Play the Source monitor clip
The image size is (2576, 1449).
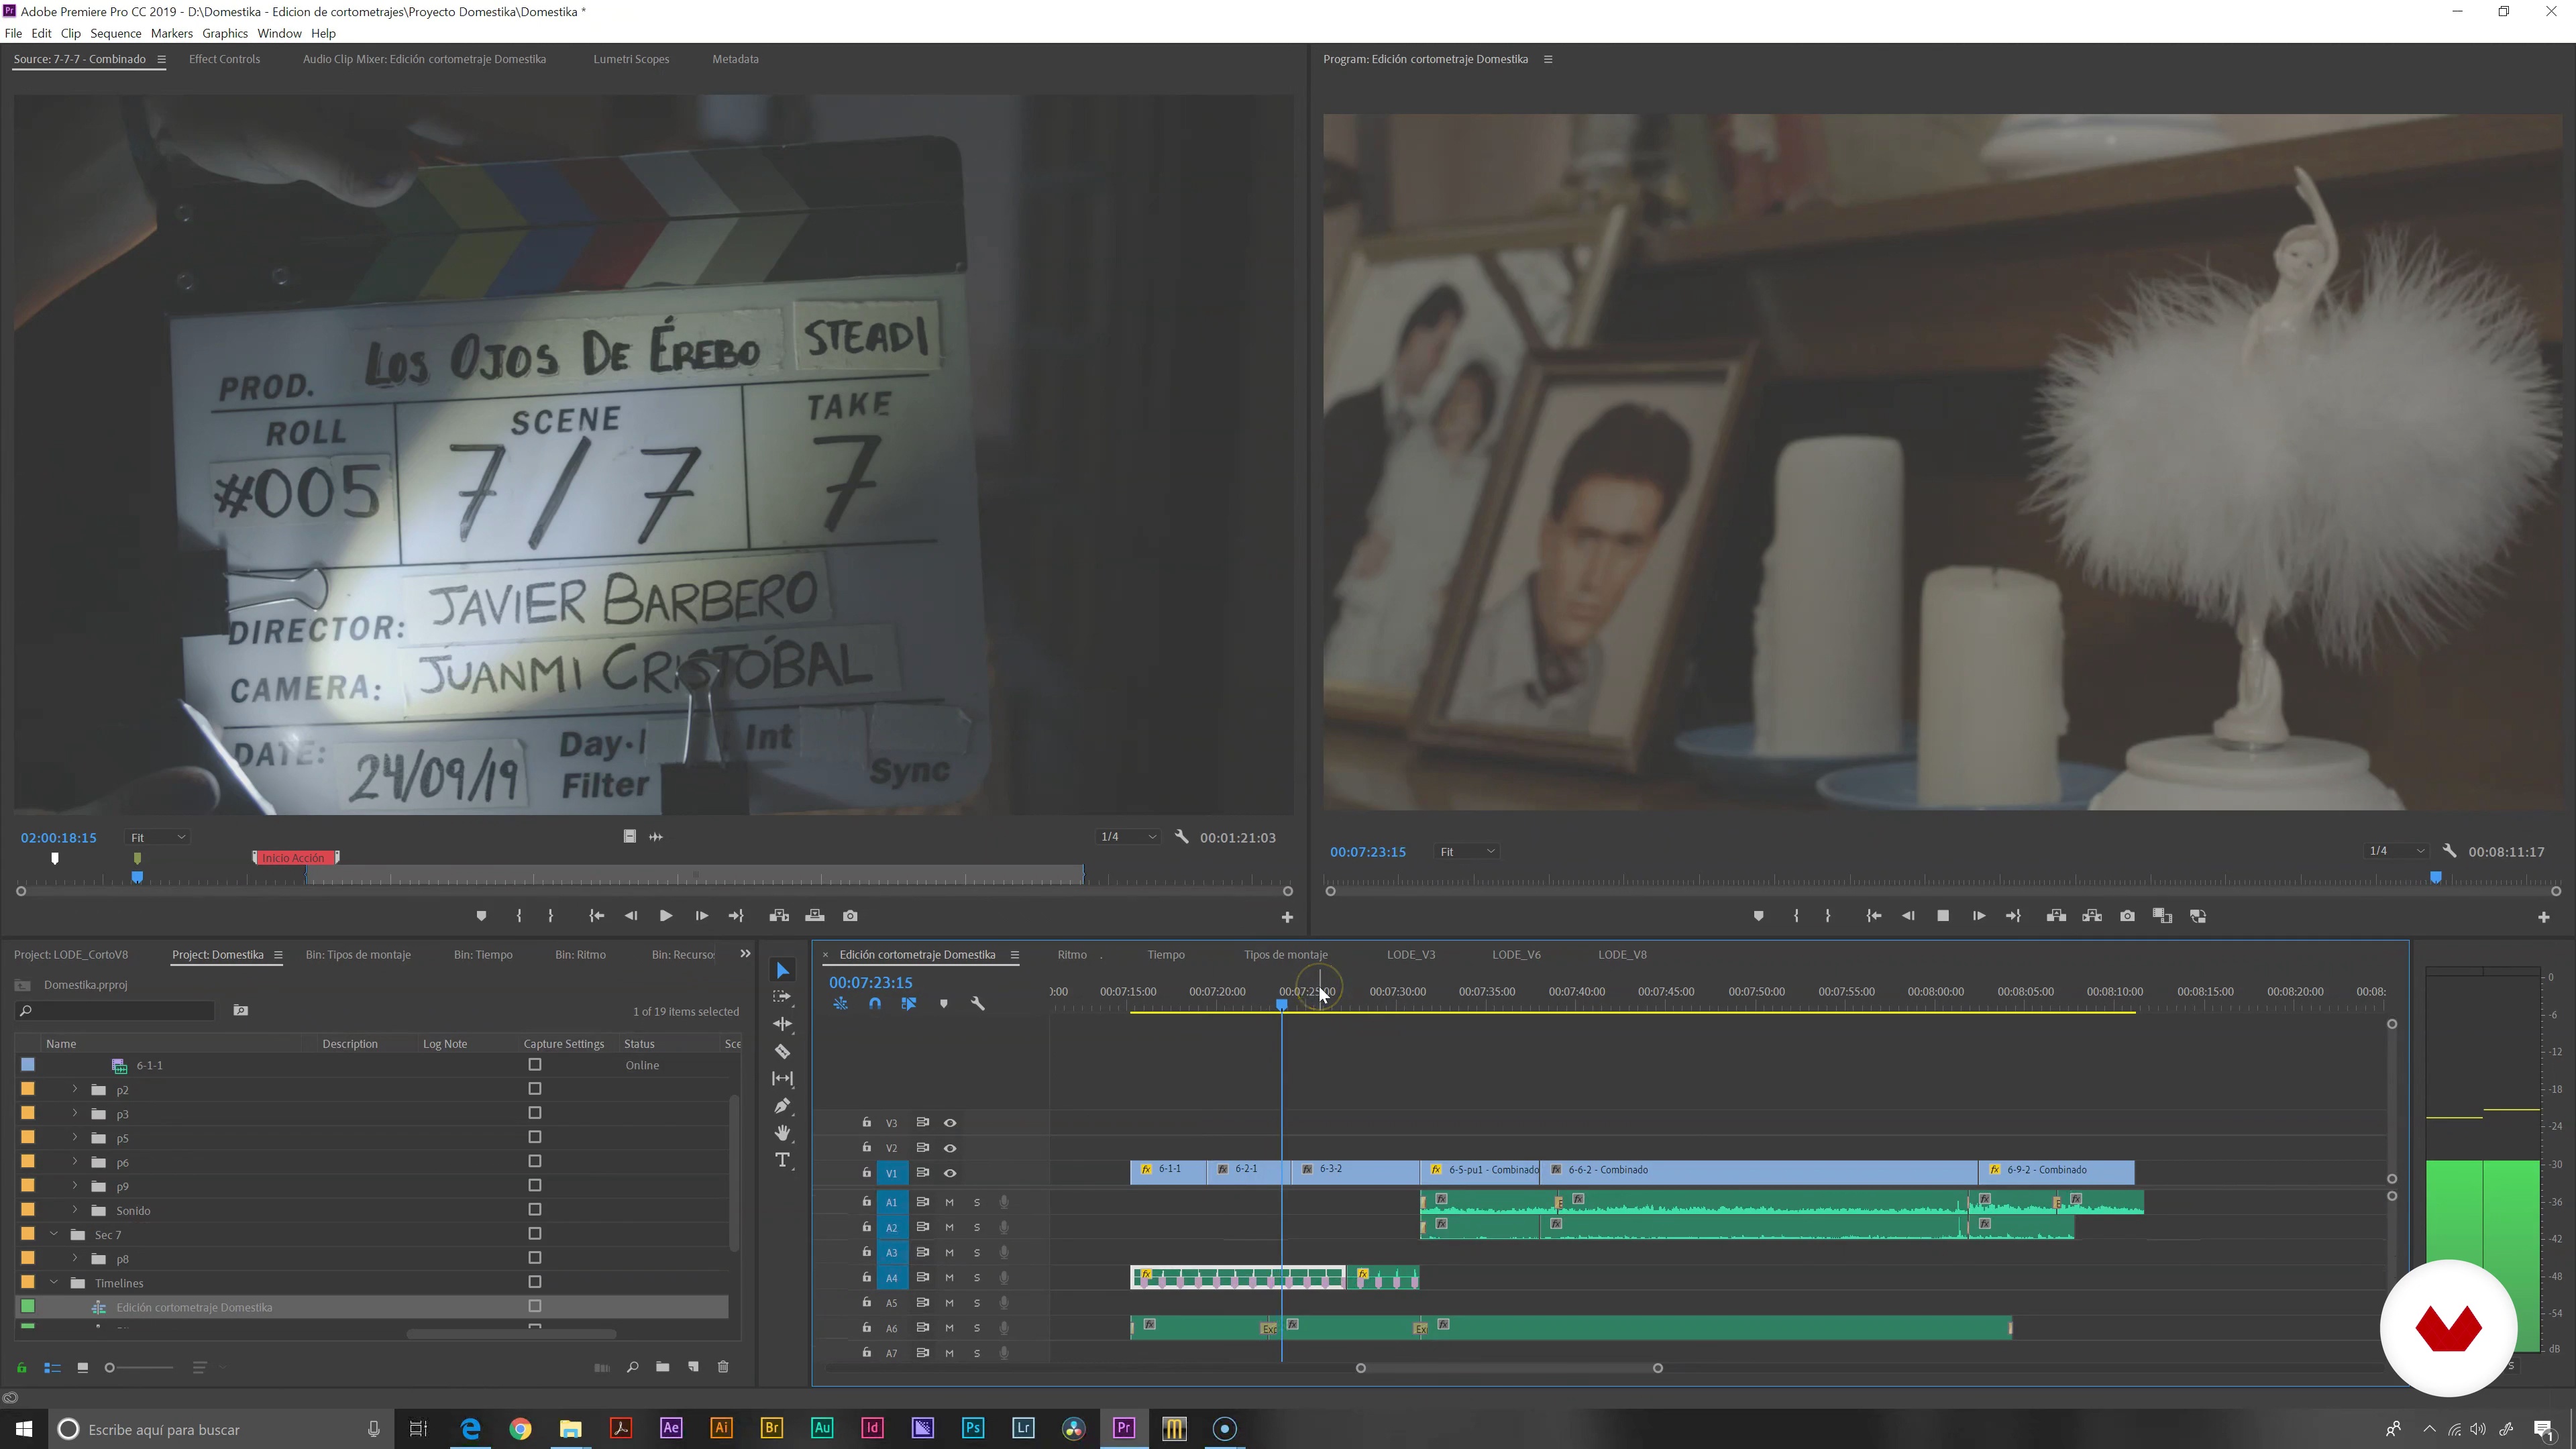click(x=665, y=916)
